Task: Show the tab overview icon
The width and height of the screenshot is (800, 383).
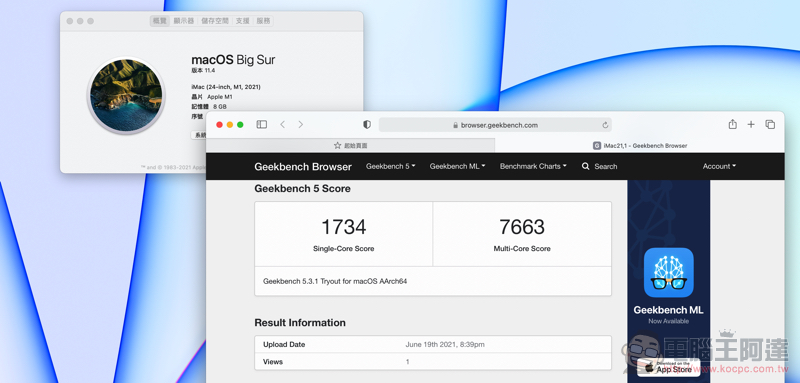Action: click(x=770, y=124)
